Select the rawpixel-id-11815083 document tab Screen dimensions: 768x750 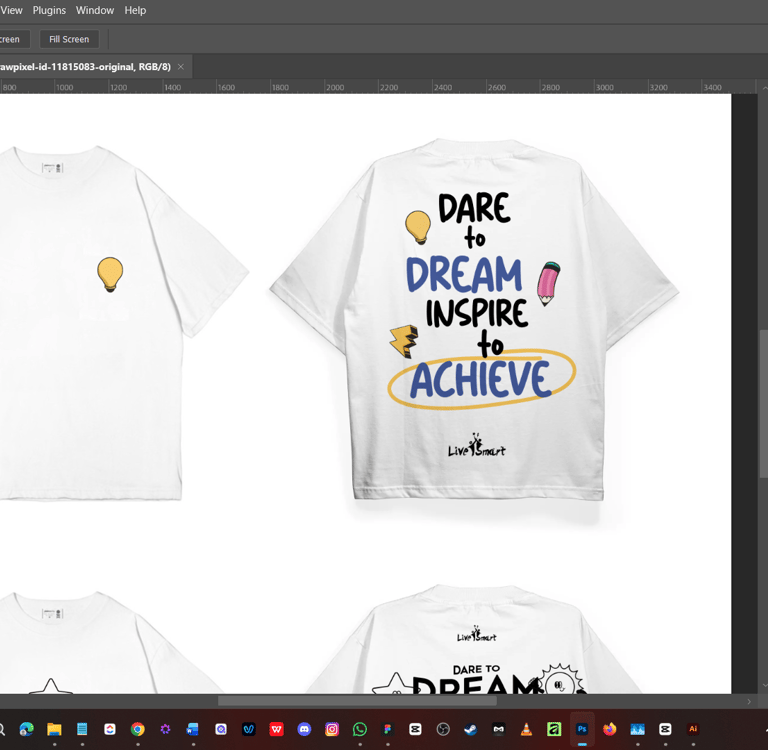point(85,67)
